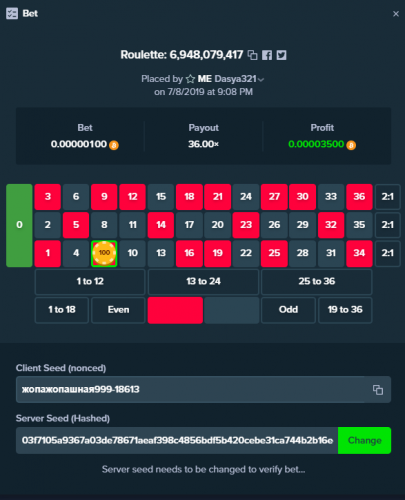
Task: Click the bitcoin coin icon beside Profit
Action: 351,145
